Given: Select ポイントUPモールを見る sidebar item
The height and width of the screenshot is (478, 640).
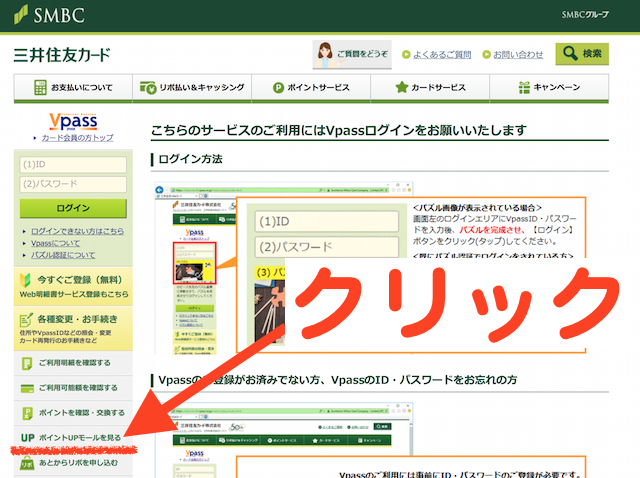Looking at the screenshot, I should (73, 438).
